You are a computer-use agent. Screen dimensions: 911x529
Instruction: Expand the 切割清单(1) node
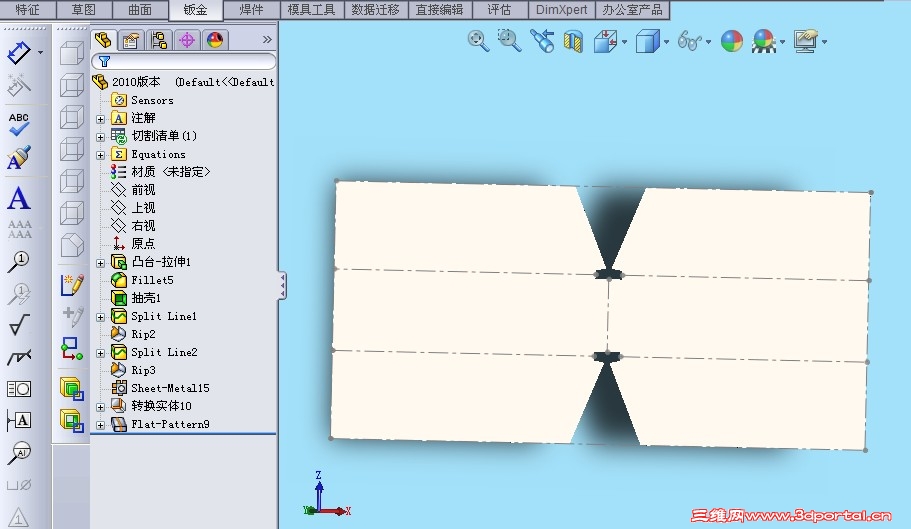pyautogui.click(x=100, y=137)
